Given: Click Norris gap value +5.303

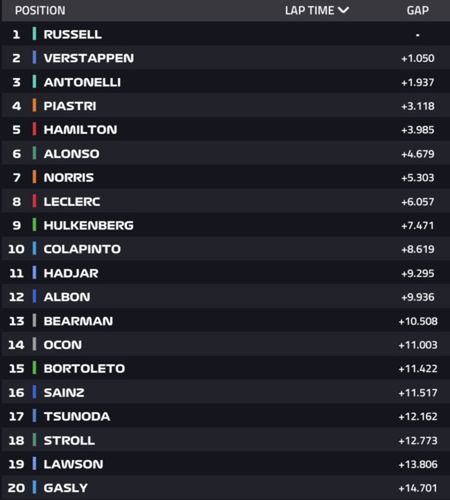Looking at the screenshot, I should coord(418,178).
